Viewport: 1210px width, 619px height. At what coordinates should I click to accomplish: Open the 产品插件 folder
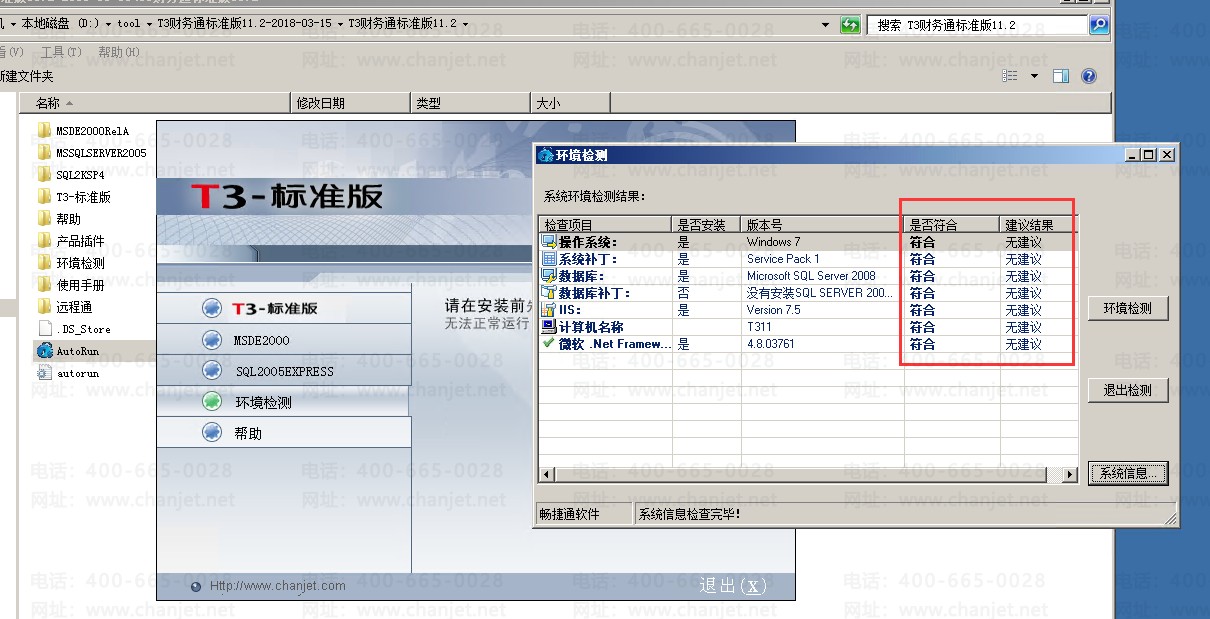click(71, 241)
